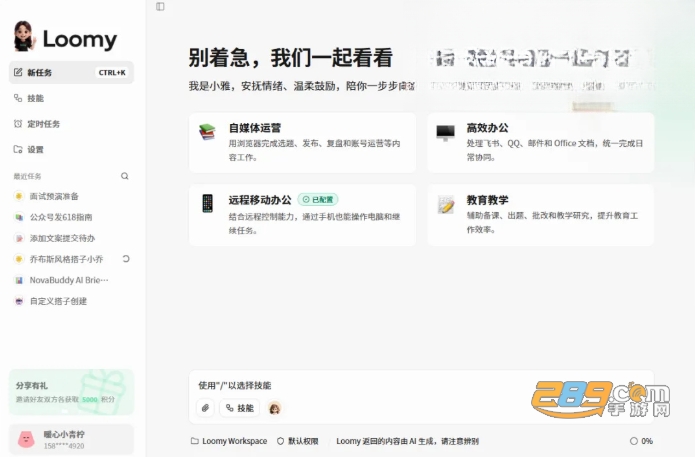The image size is (695, 457).
Task: Open recent task NovaBuddy AI Brie…
Action: tap(69, 280)
